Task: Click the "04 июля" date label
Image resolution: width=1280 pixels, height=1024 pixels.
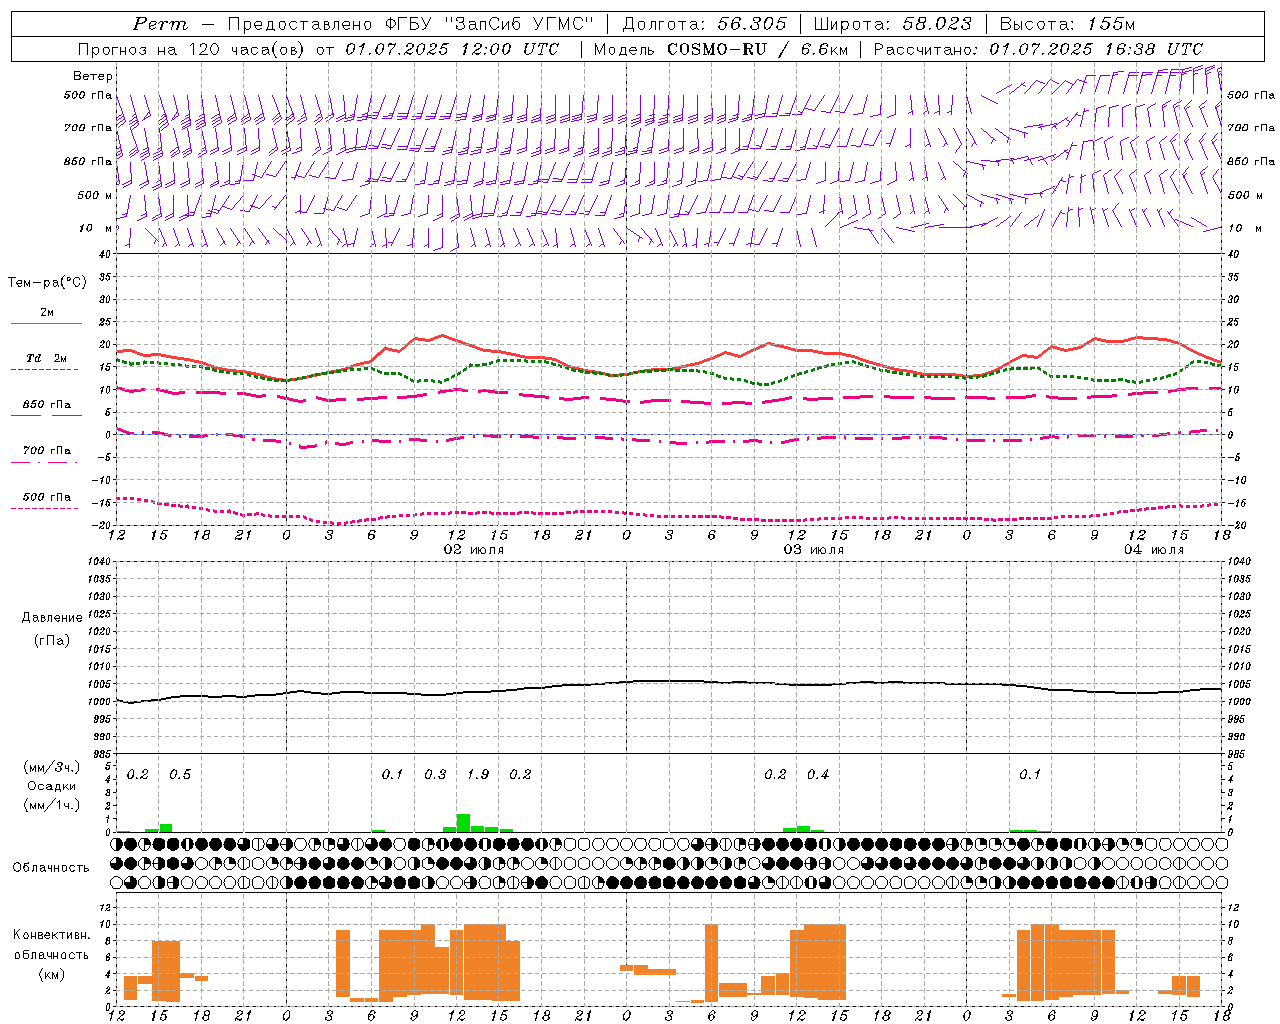Action: pos(1153,550)
